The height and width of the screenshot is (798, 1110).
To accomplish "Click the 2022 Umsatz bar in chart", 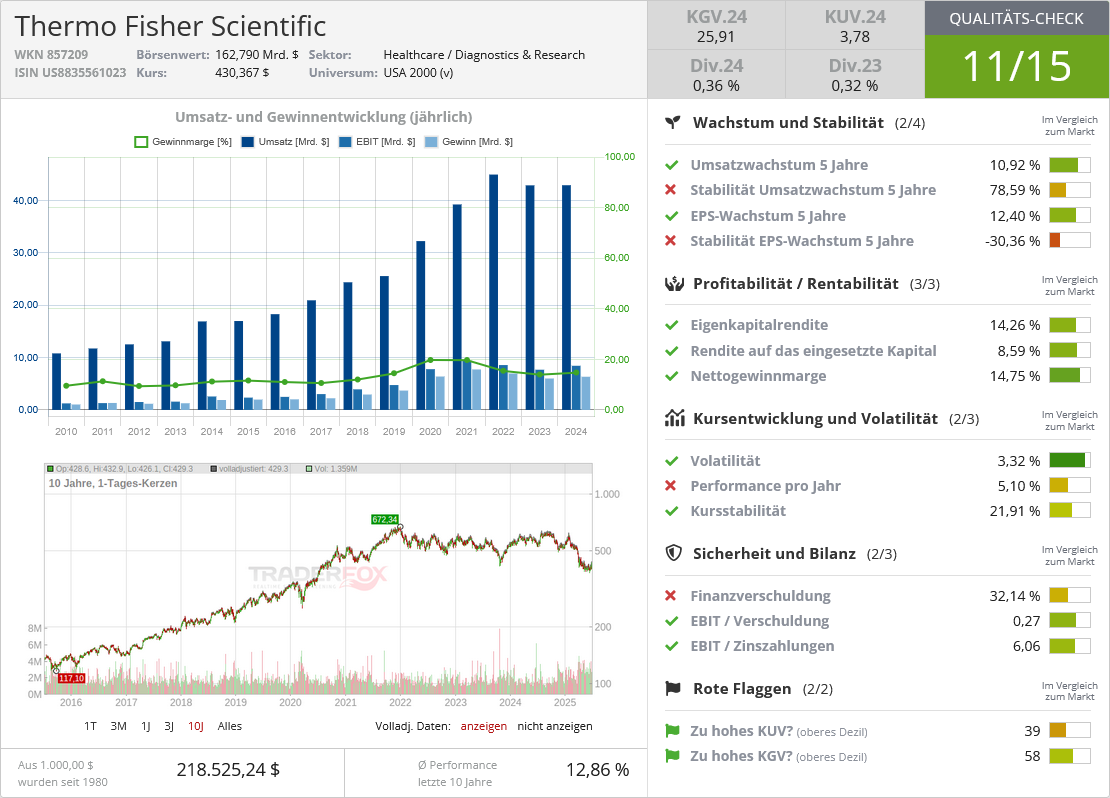I will [x=493, y=292].
